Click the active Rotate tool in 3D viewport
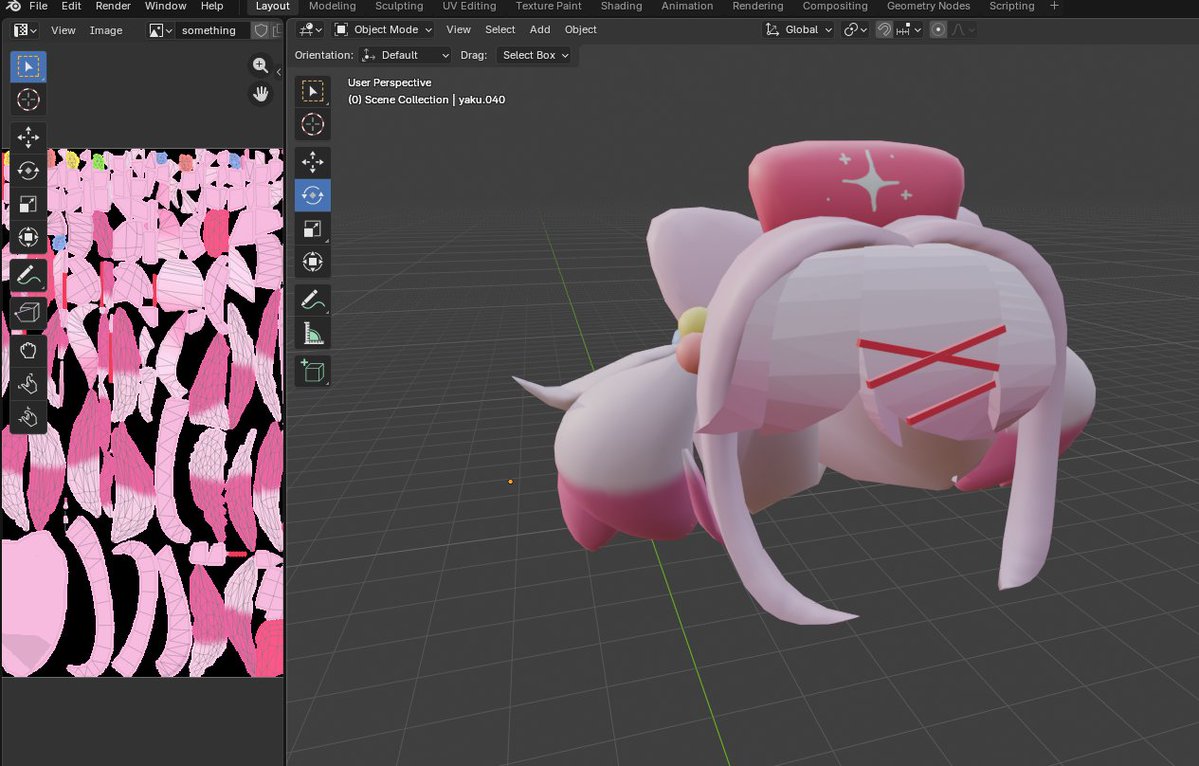Viewport: 1199px width, 766px height. [x=313, y=196]
